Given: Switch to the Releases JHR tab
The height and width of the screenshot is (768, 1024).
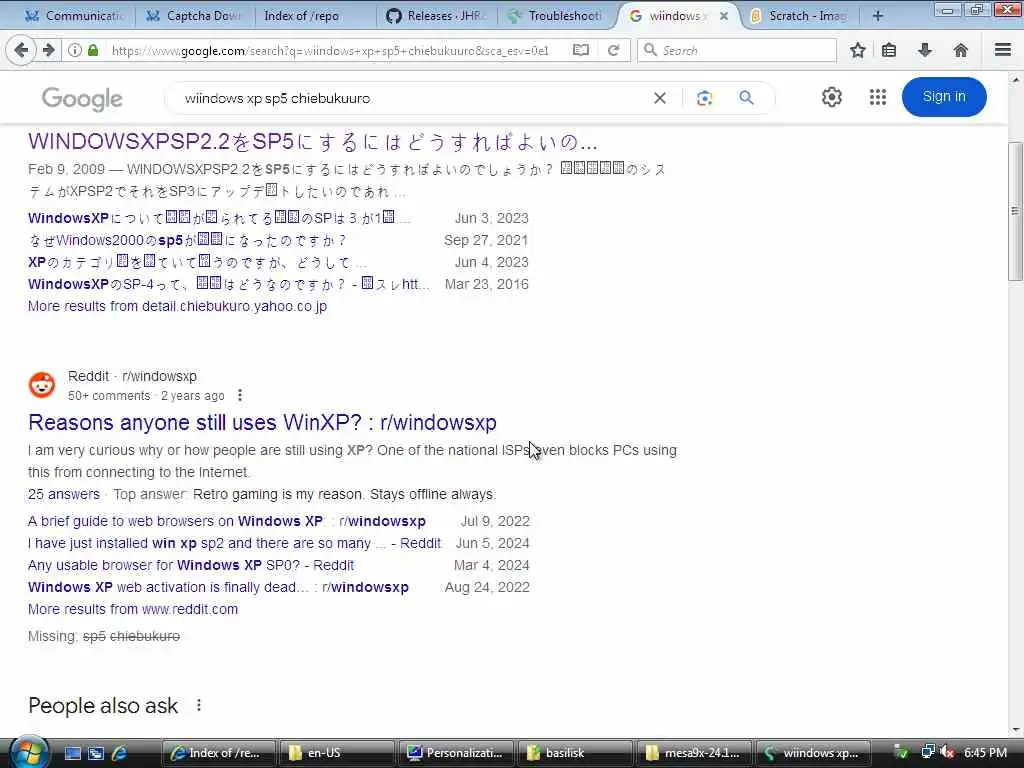Looking at the screenshot, I should tap(436, 16).
